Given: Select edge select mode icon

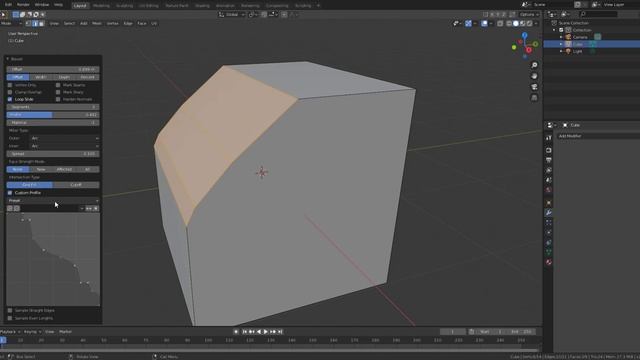Looking at the screenshot, I should 35,24.
